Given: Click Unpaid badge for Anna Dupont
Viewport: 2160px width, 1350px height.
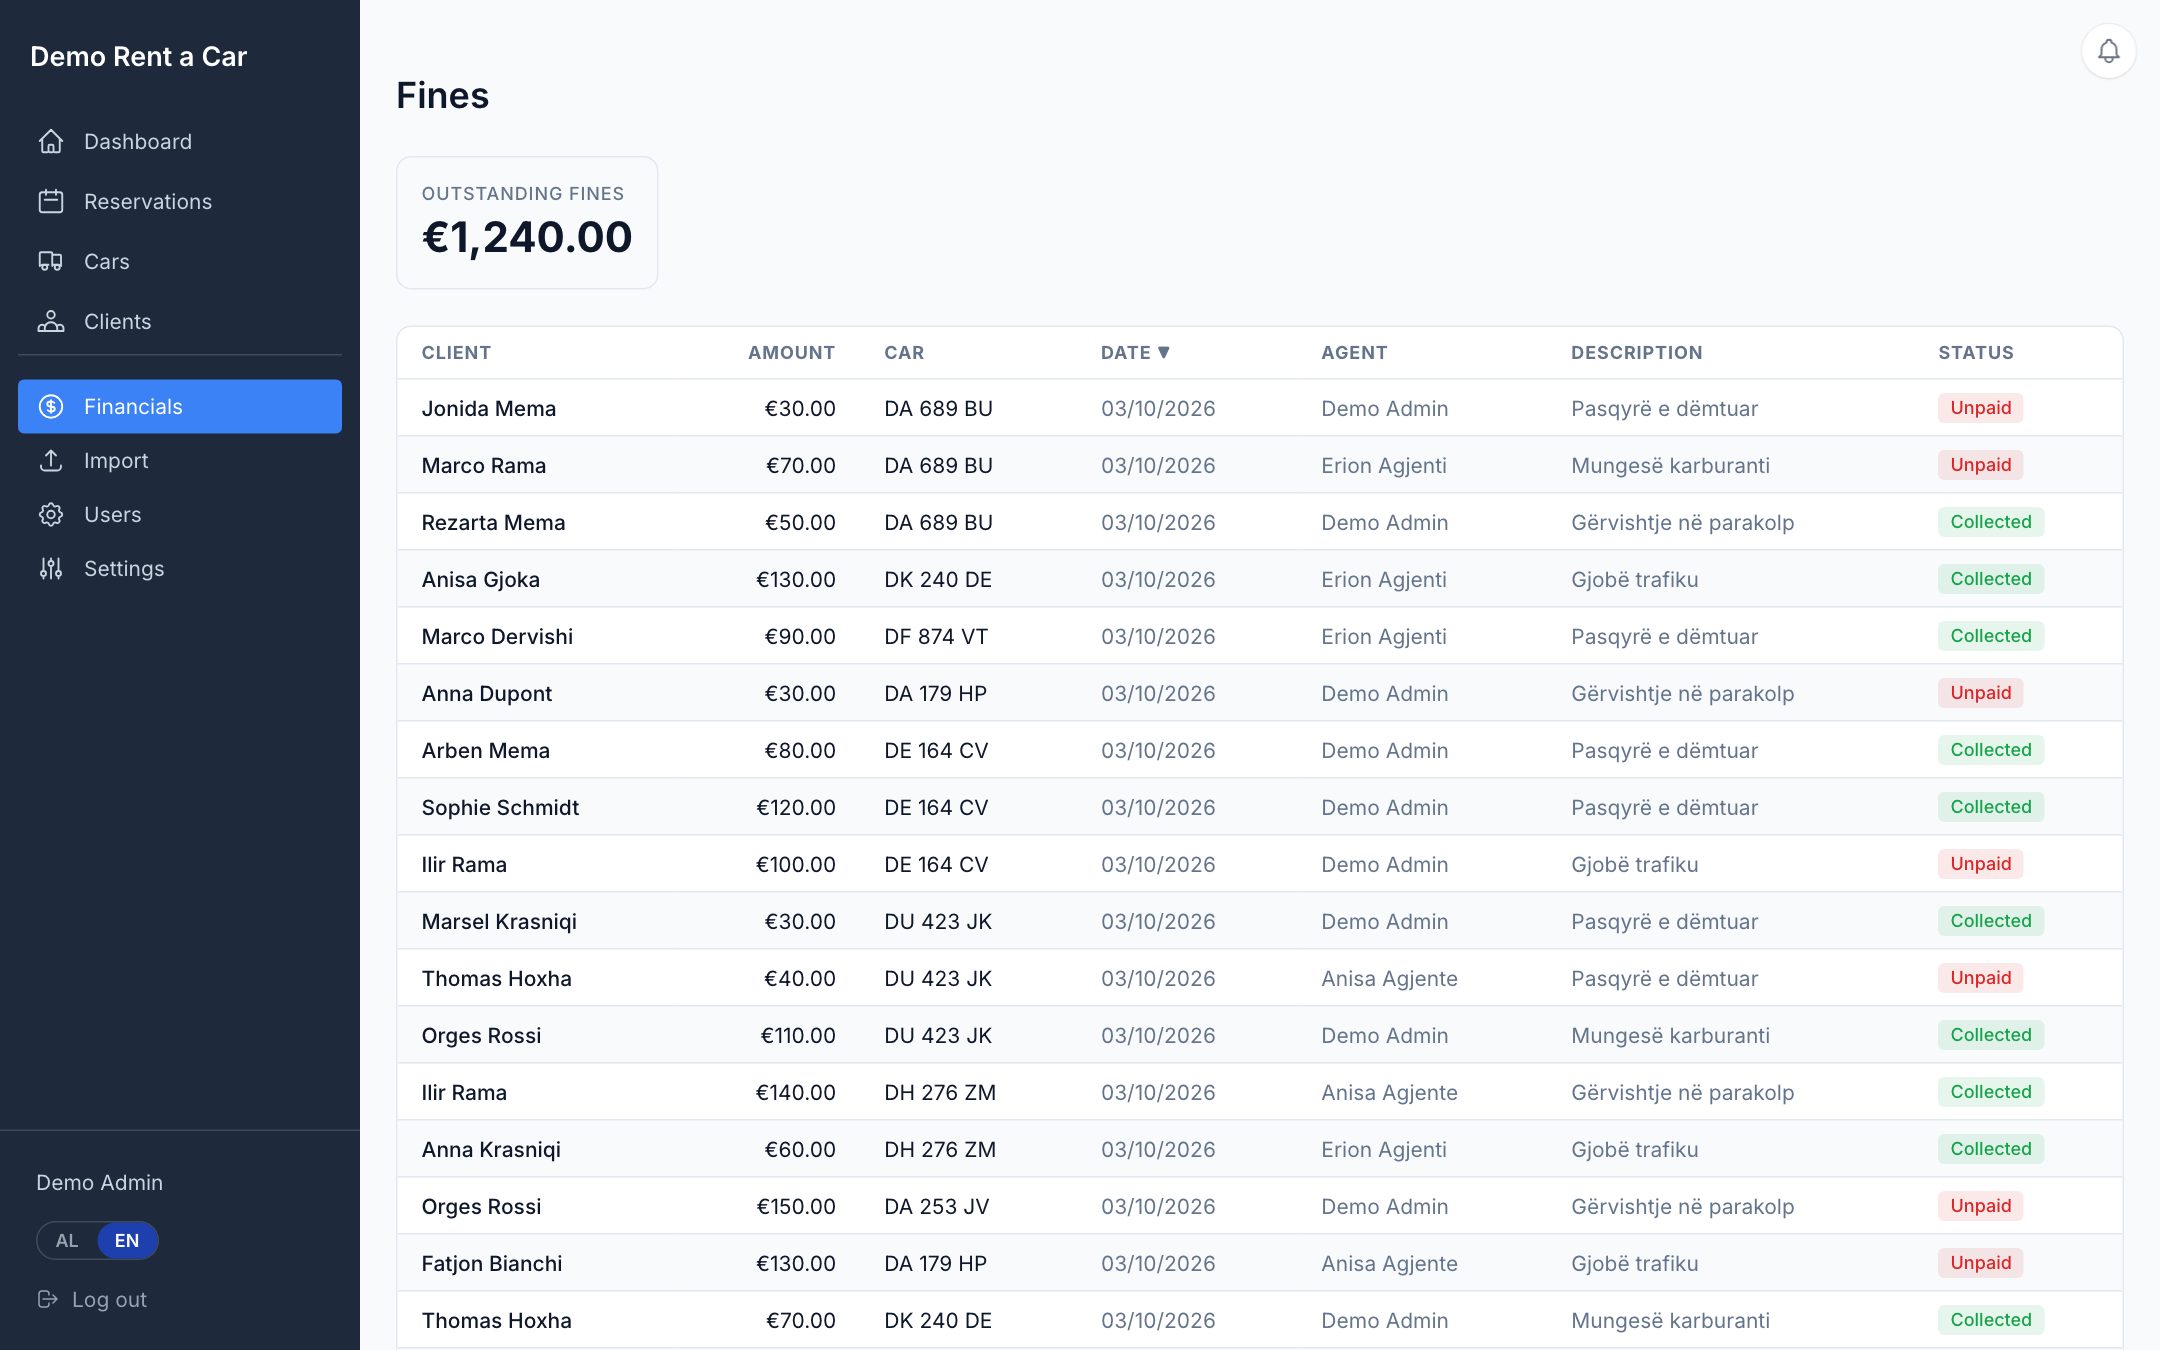Looking at the screenshot, I should pos(1980,693).
